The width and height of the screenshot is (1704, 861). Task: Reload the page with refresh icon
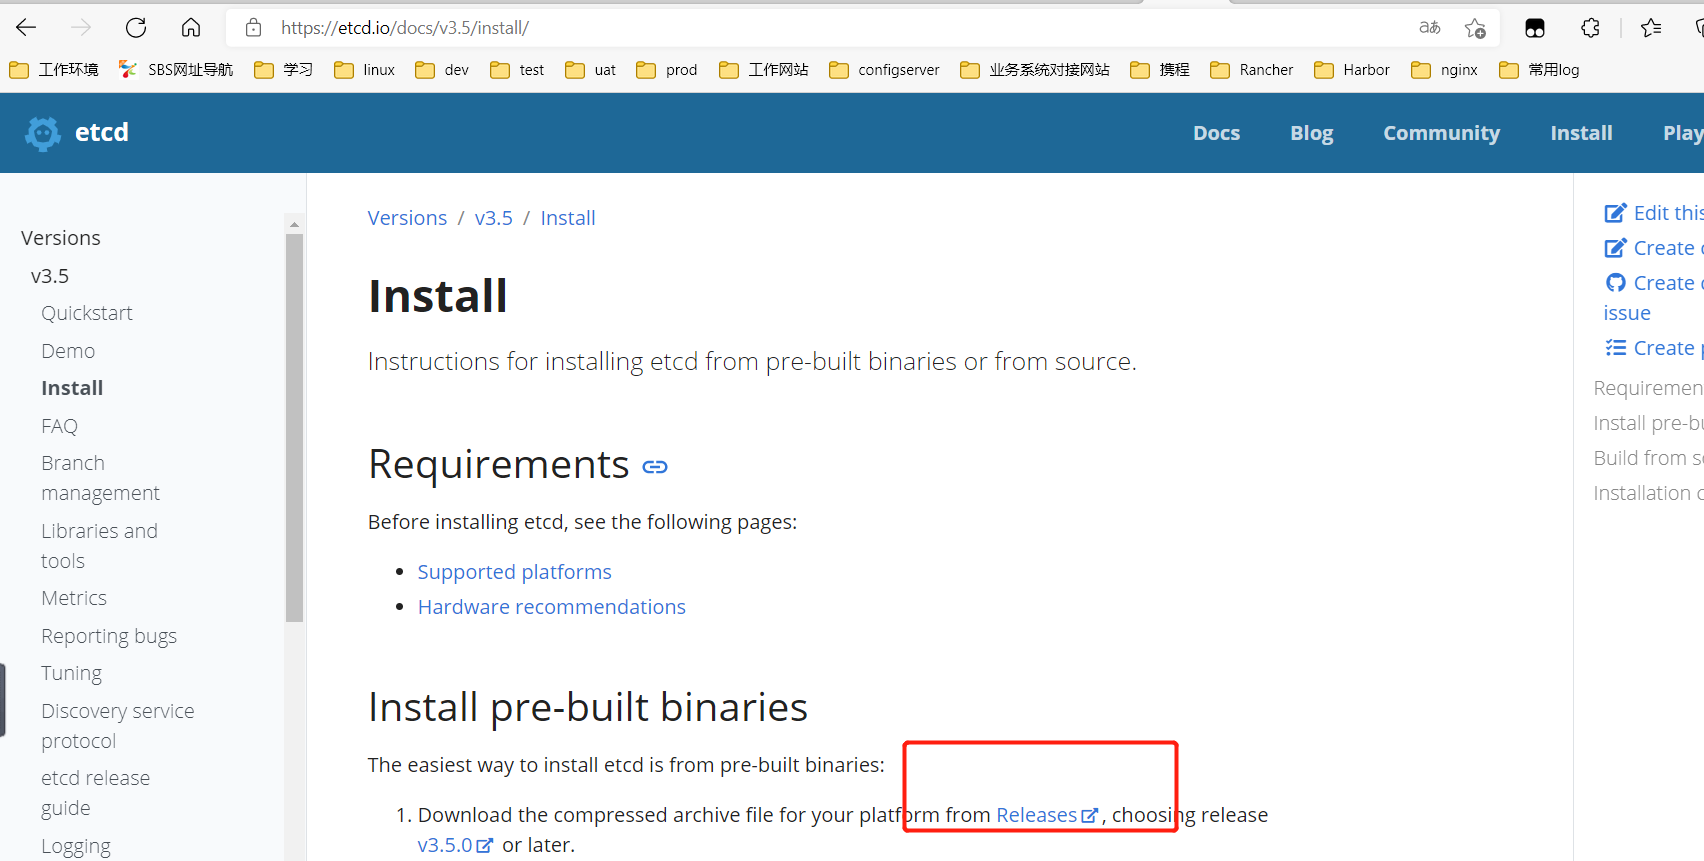tap(136, 28)
